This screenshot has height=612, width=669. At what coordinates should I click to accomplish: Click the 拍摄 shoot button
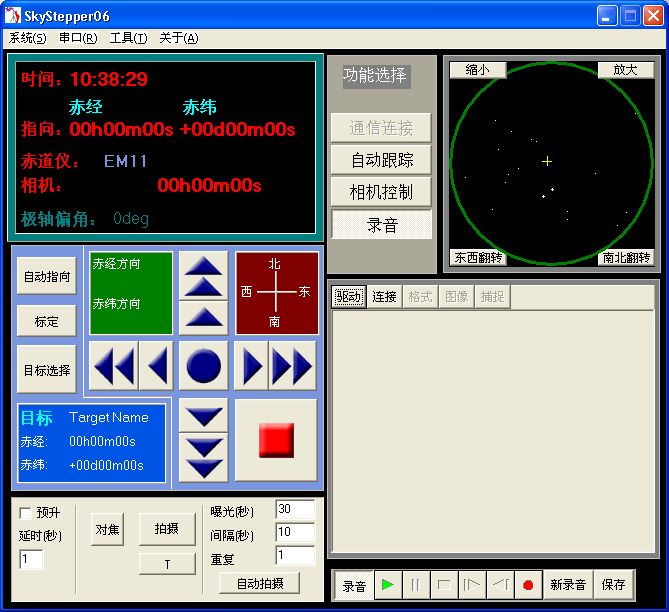tap(167, 529)
